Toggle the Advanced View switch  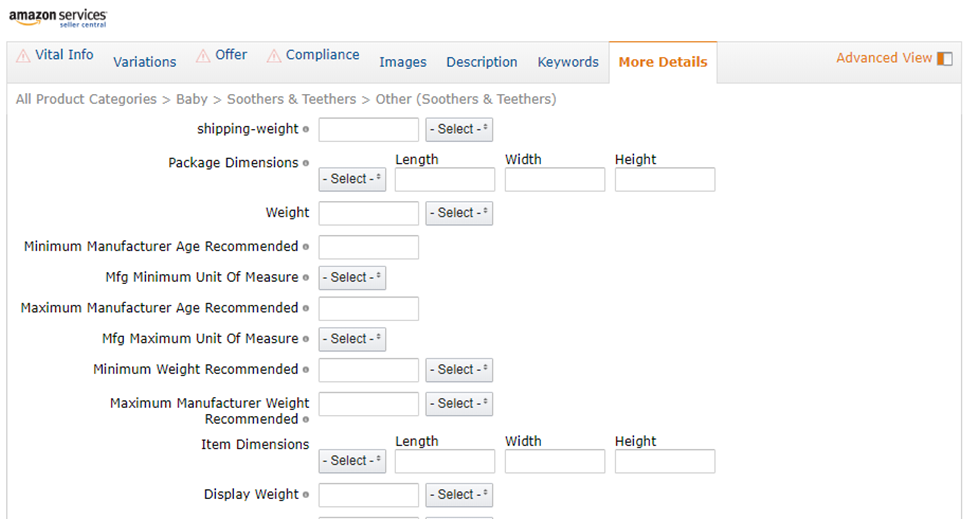click(x=944, y=59)
